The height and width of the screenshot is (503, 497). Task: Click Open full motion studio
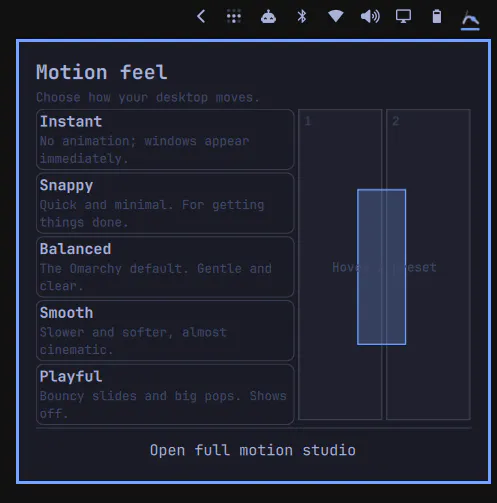[x=253, y=450]
